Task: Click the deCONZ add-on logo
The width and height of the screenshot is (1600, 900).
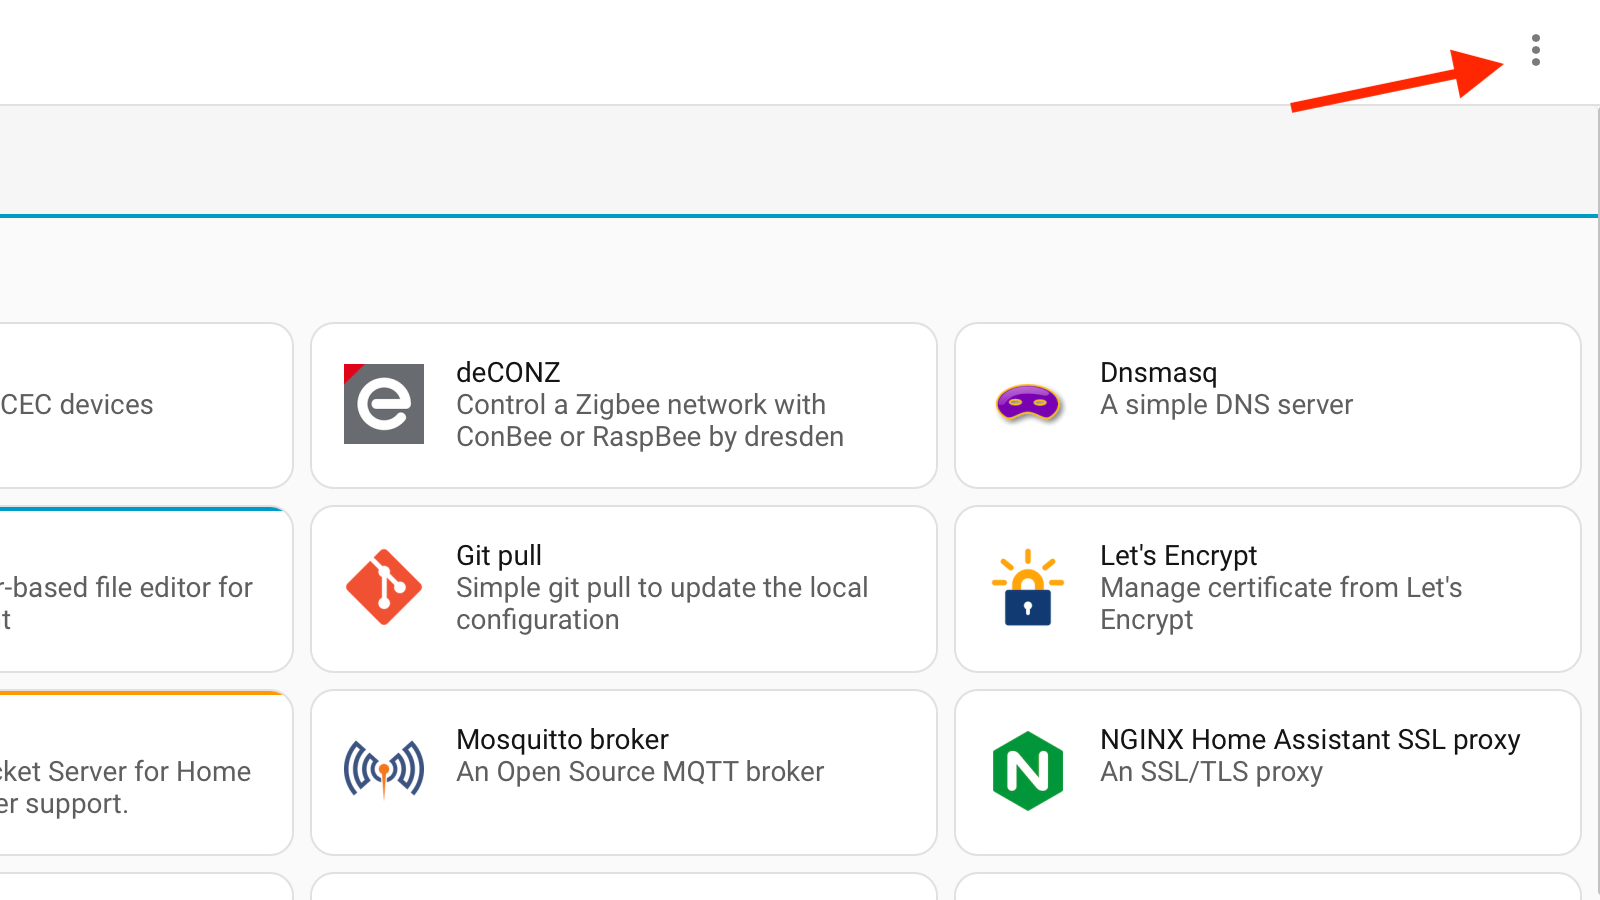Action: pos(384,404)
